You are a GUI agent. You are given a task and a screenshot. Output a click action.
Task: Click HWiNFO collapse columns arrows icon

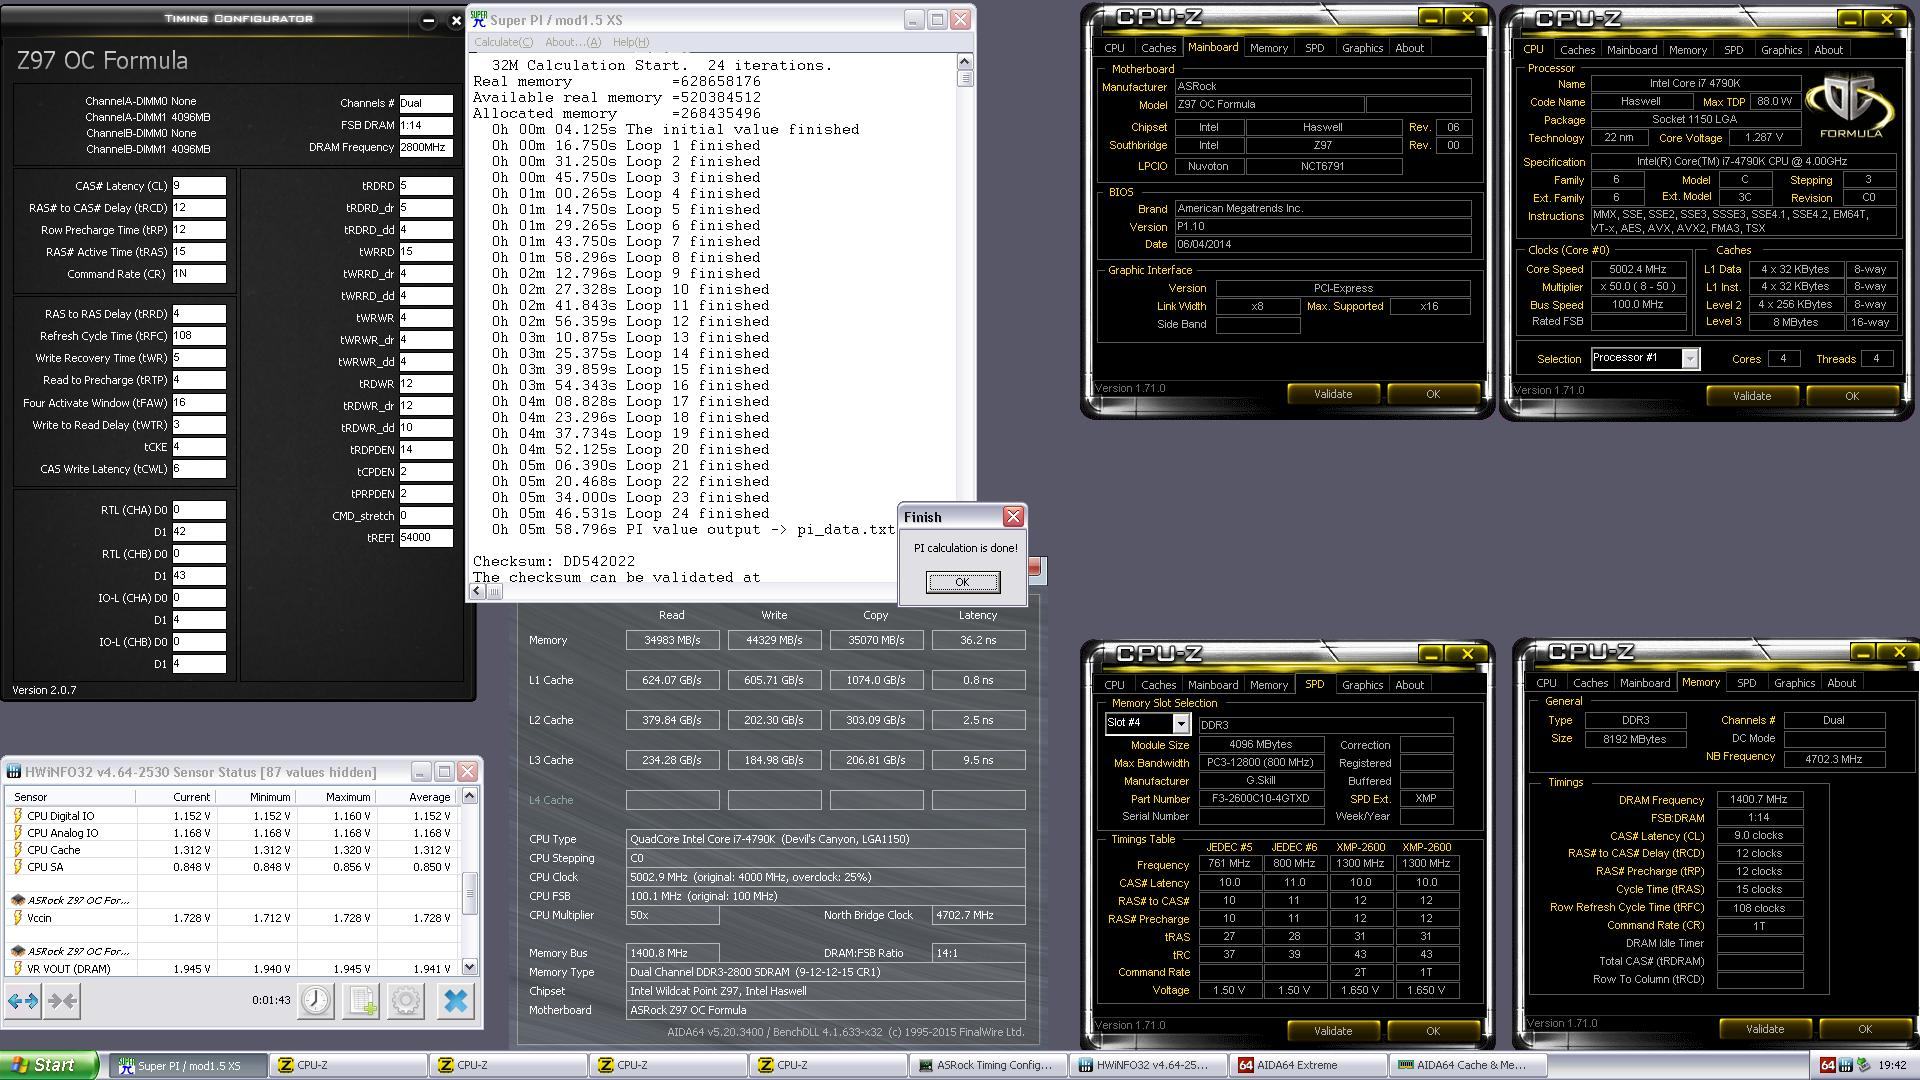pos(62,1001)
